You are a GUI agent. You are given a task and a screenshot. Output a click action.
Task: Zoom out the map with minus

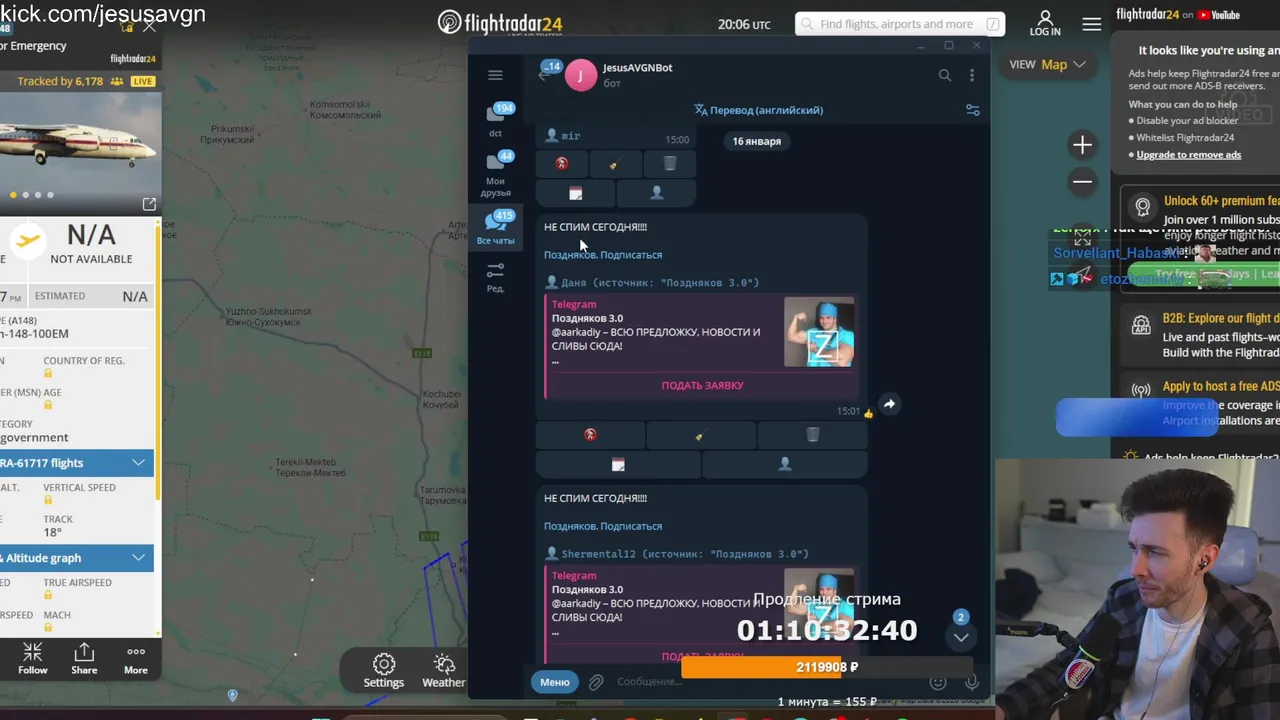[1082, 182]
